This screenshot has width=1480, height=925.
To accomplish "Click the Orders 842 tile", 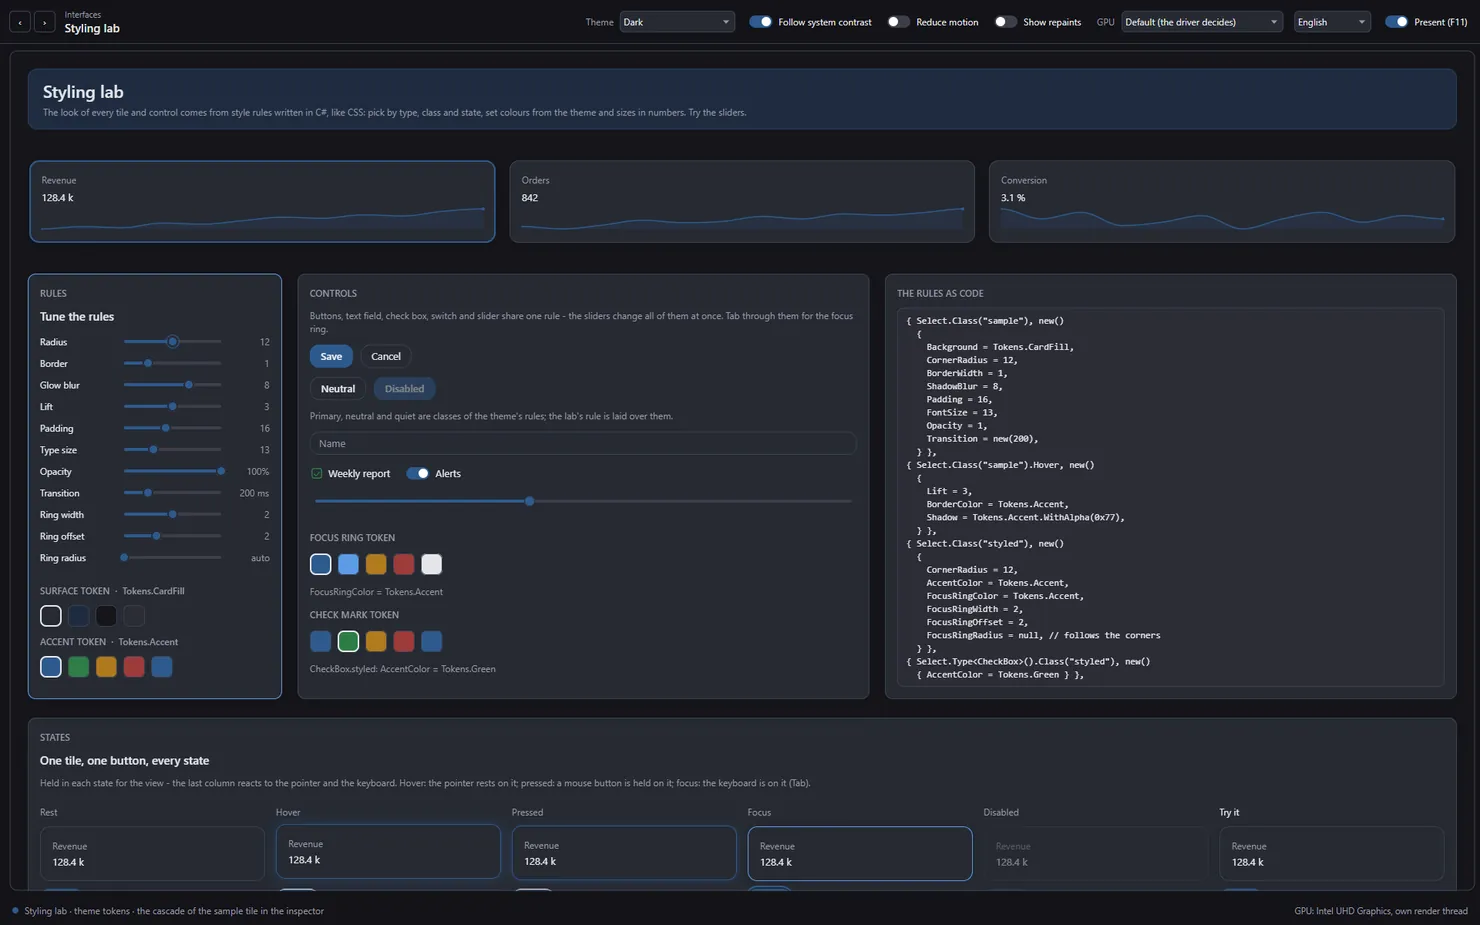I will point(742,202).
